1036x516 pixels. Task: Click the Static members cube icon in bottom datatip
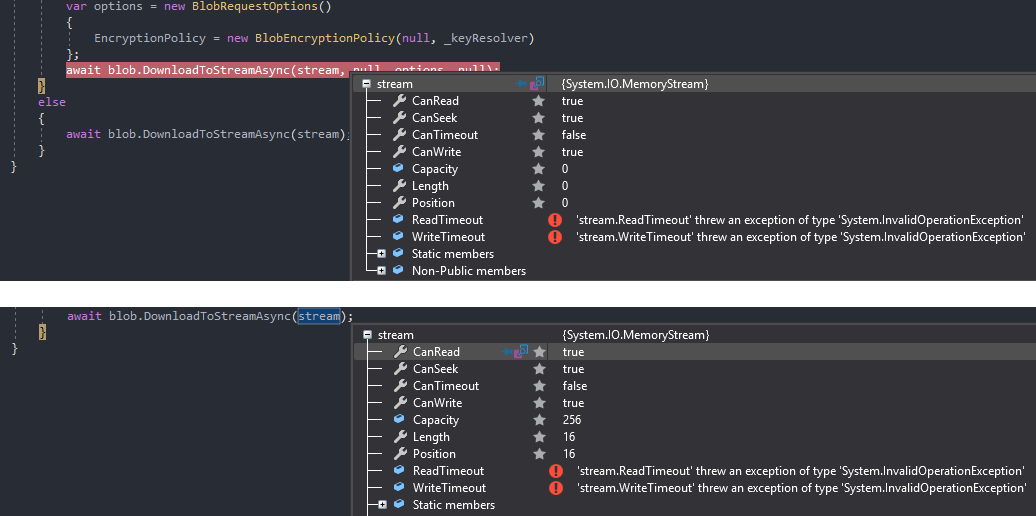coord(400,505)
